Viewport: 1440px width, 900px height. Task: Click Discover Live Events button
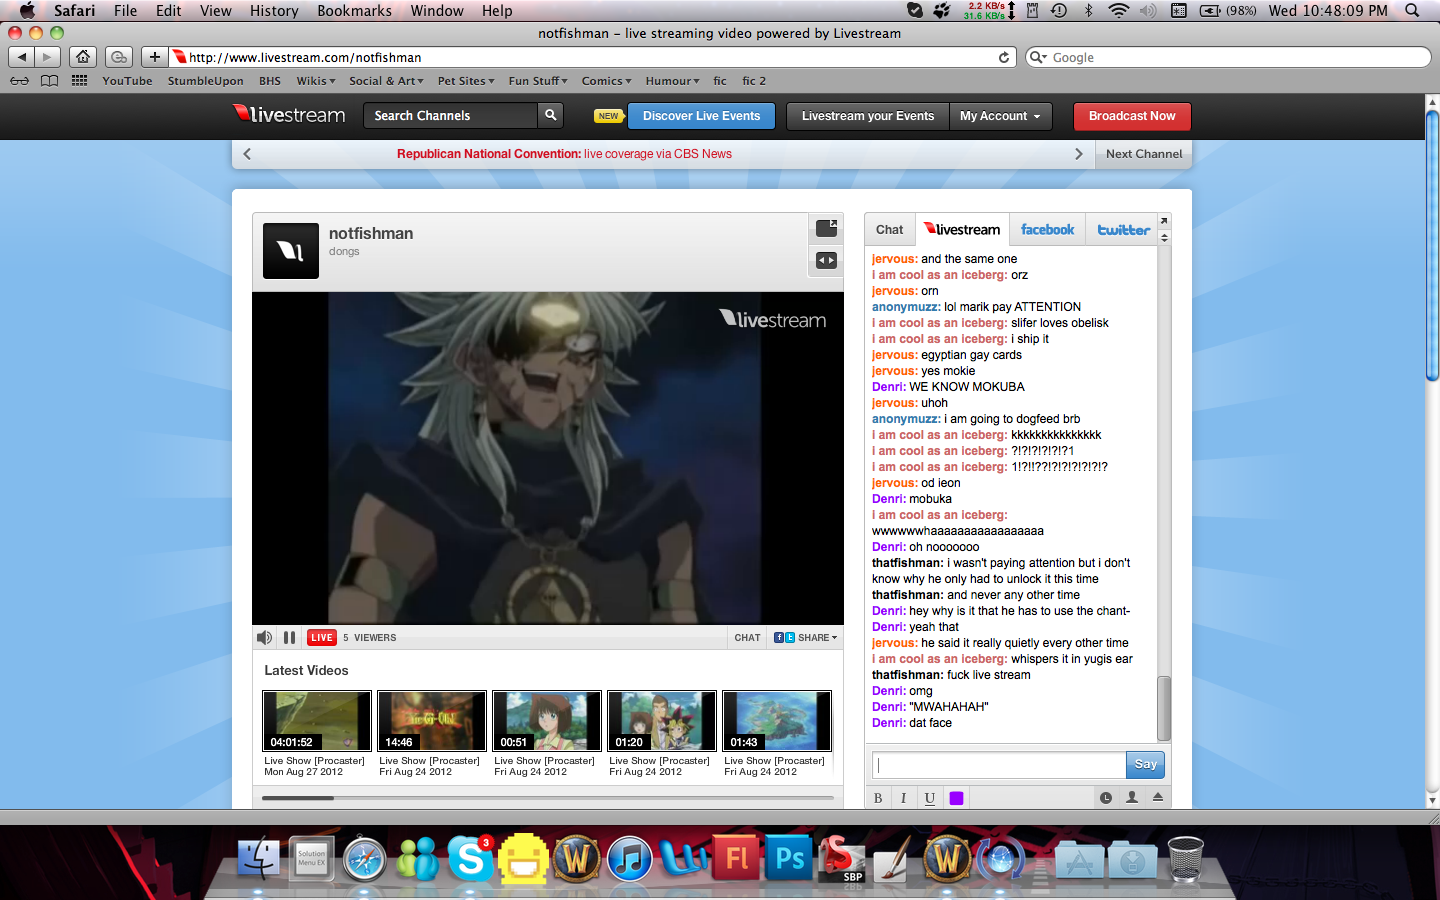click(x=701, y=116)
